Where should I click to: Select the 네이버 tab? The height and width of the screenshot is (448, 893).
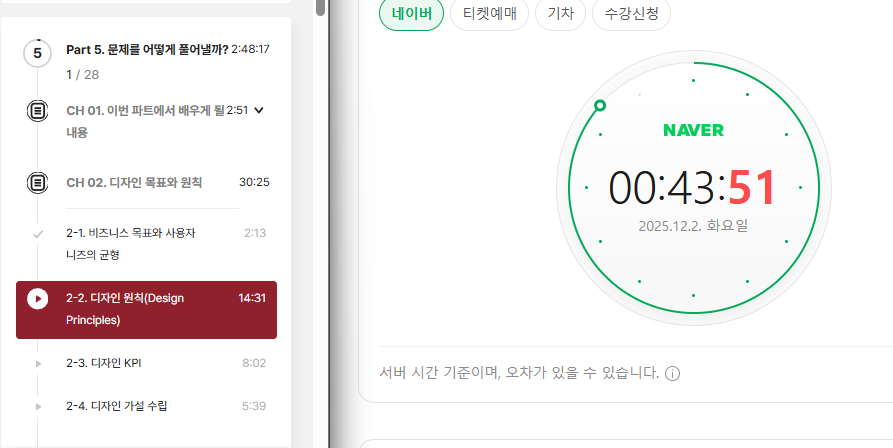click(411, 13)
